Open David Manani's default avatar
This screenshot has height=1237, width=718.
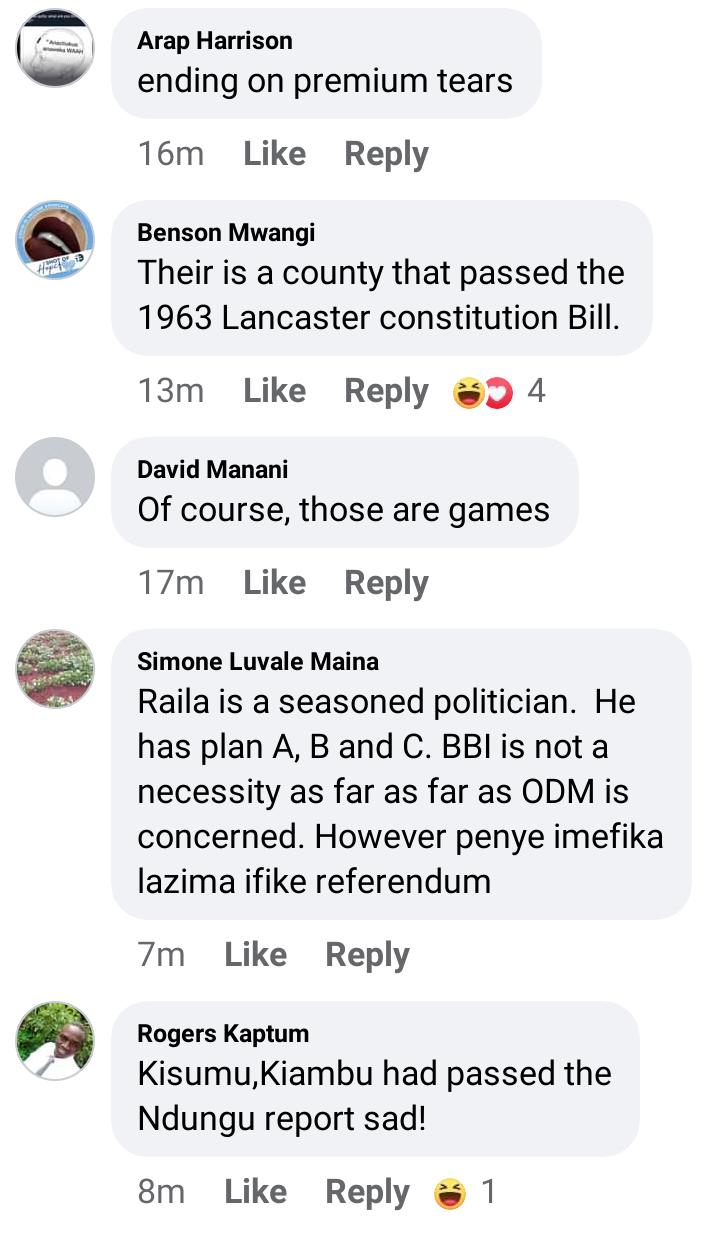point(55,477)
